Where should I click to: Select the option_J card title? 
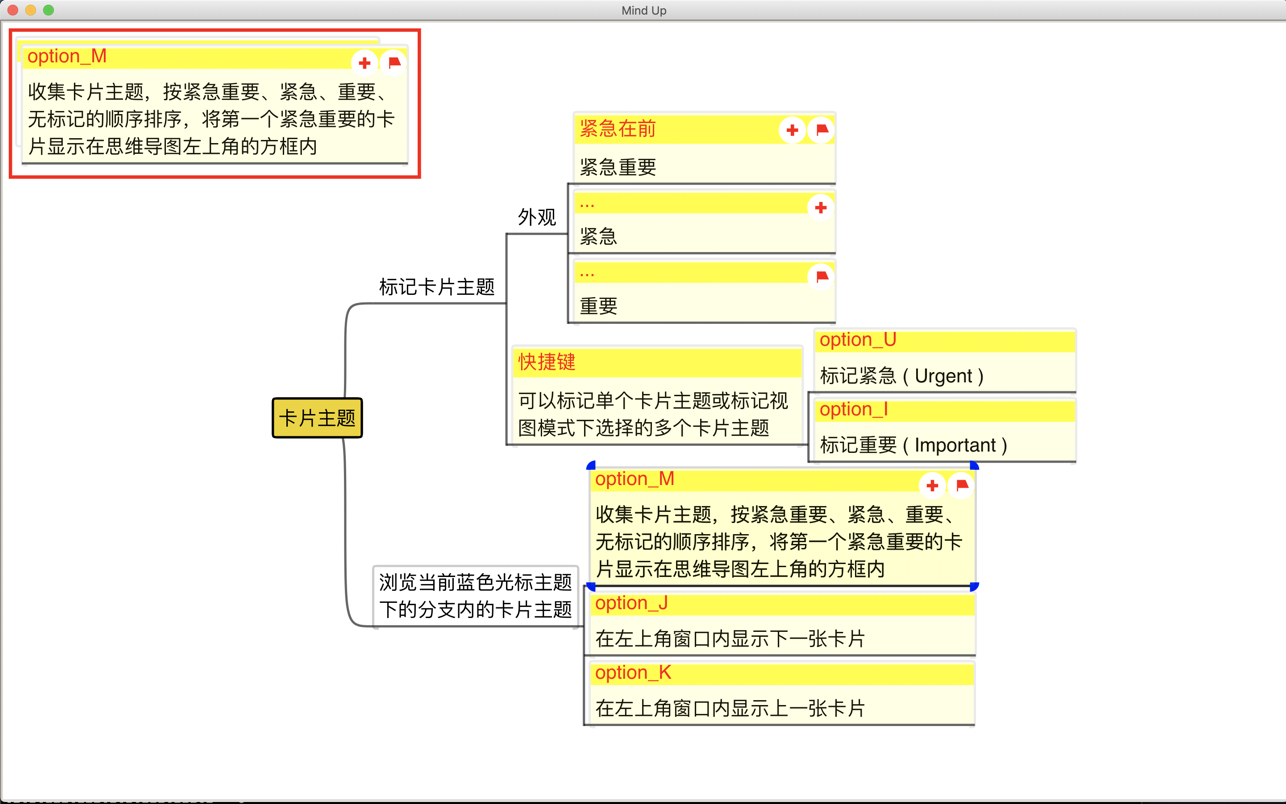[x=632, y=603]
